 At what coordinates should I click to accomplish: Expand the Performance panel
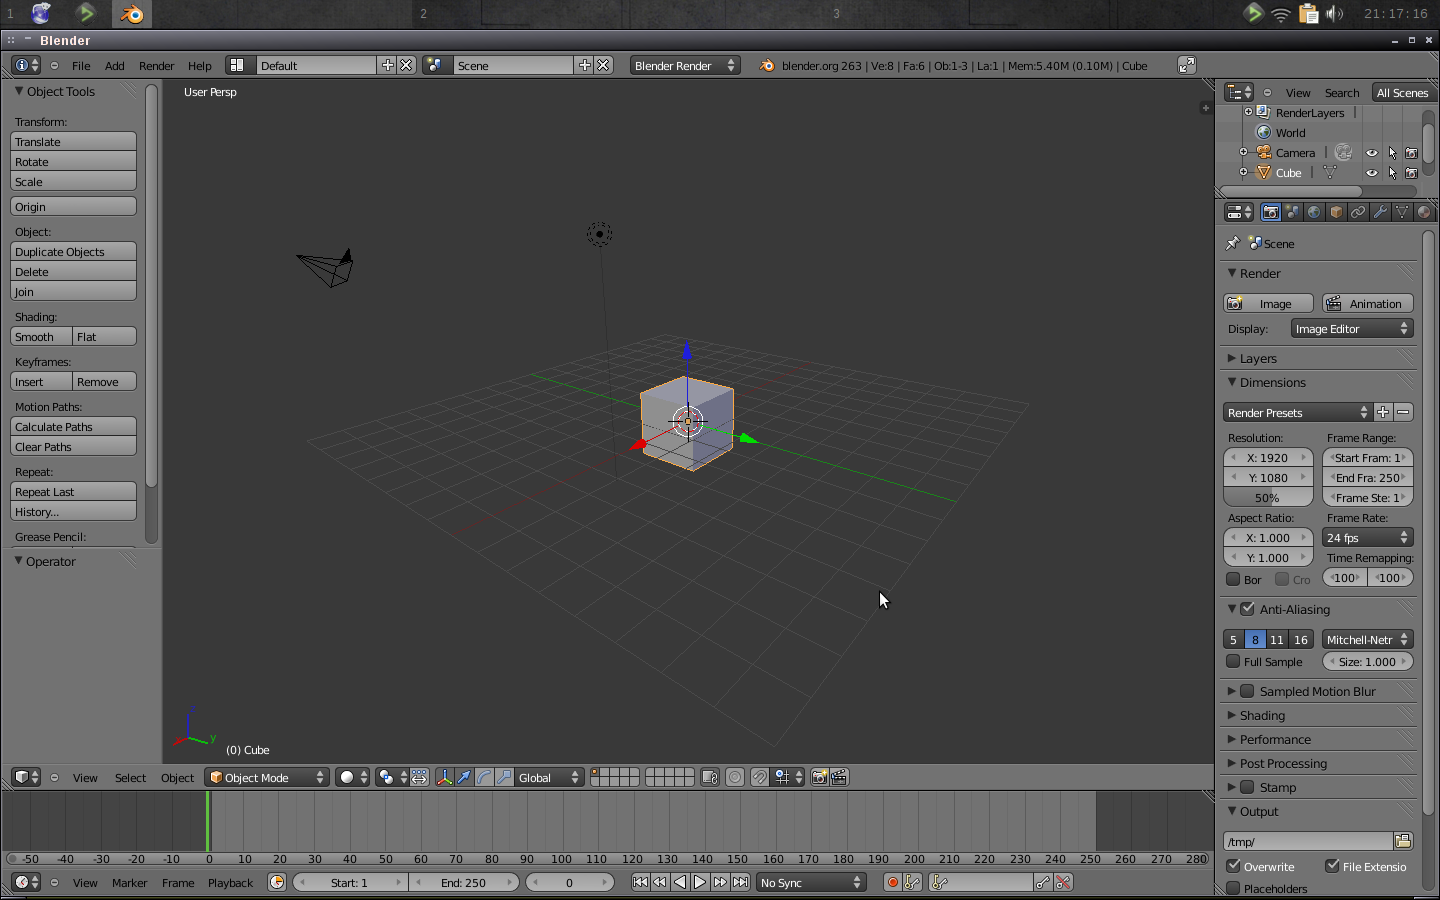point(1270,739)
